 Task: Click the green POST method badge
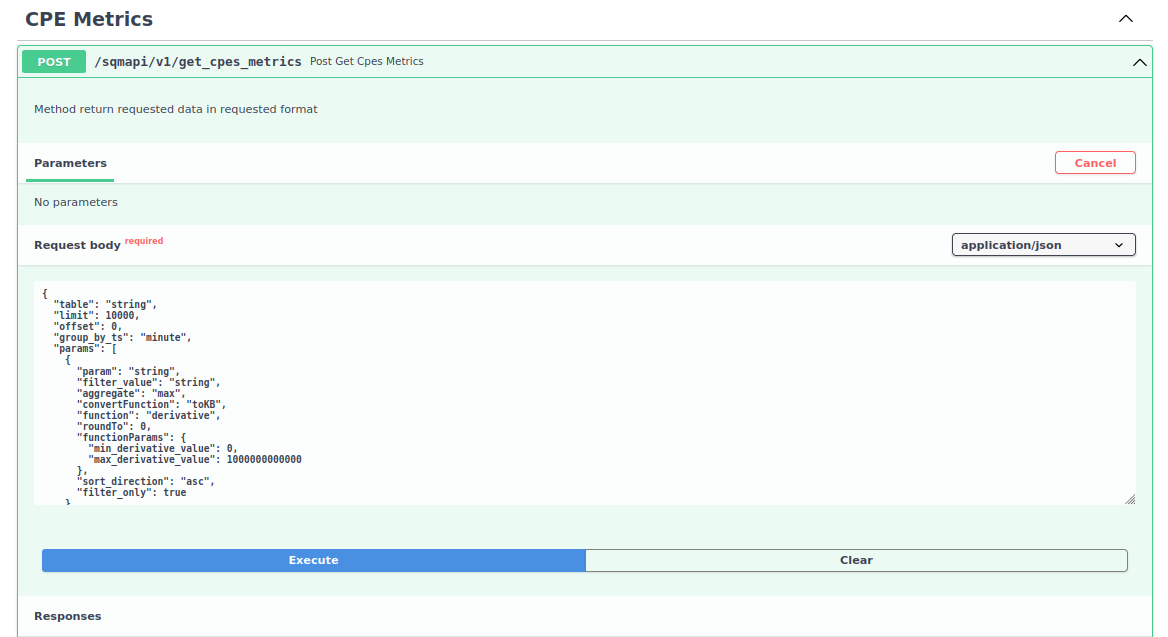click(x=54, y=62)
